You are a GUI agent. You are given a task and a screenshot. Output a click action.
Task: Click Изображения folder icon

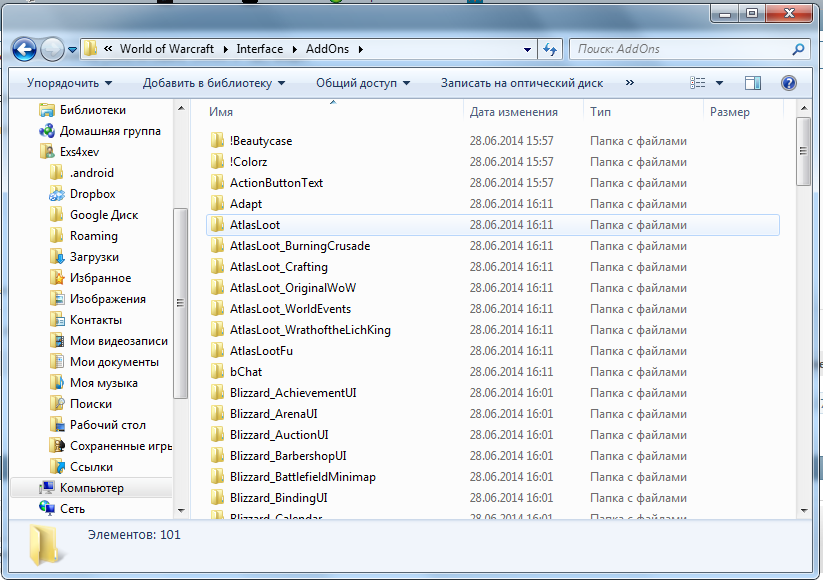57,299
